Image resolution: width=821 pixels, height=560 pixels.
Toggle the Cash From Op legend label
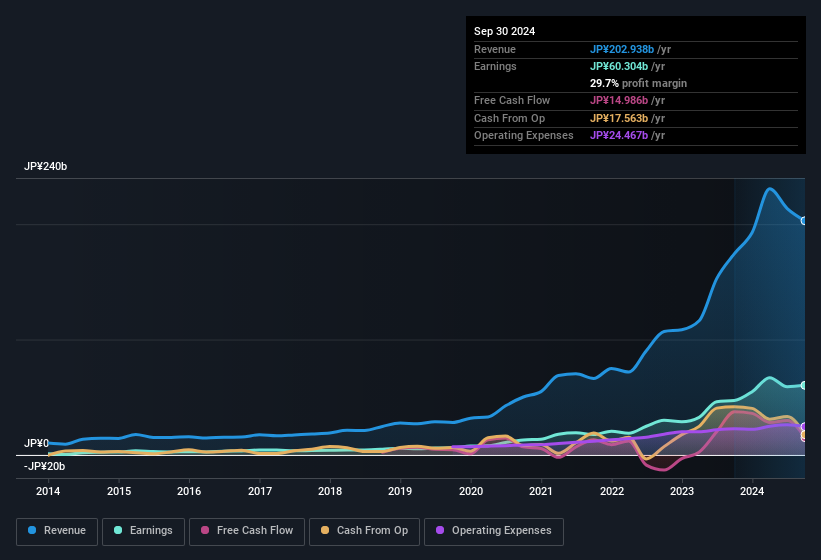[x=372, y=531]
